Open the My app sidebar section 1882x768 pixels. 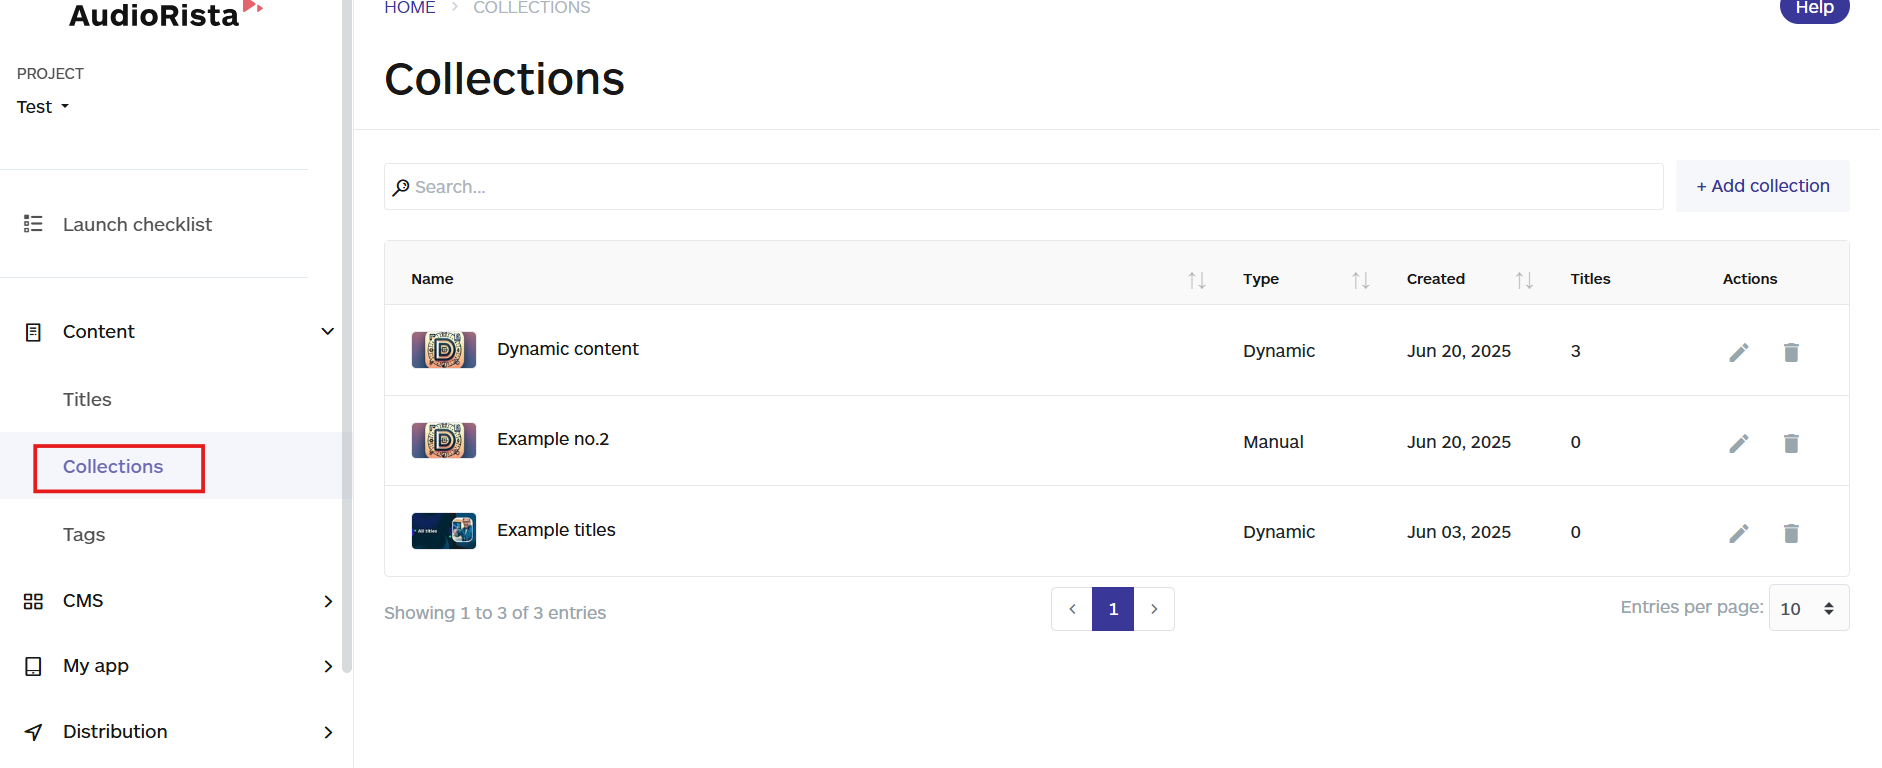[96, 666]
